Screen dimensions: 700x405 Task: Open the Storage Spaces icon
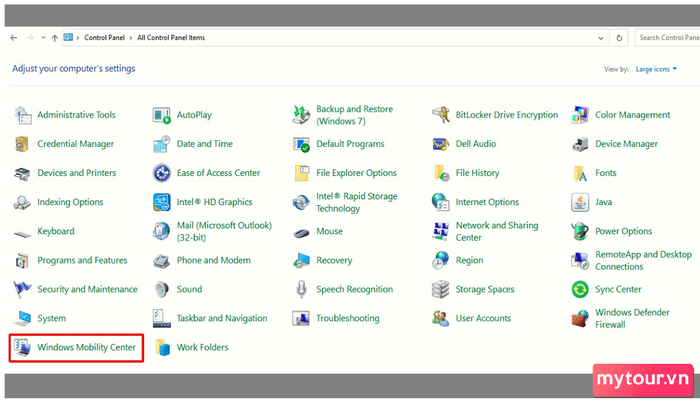tap(441, 289)
